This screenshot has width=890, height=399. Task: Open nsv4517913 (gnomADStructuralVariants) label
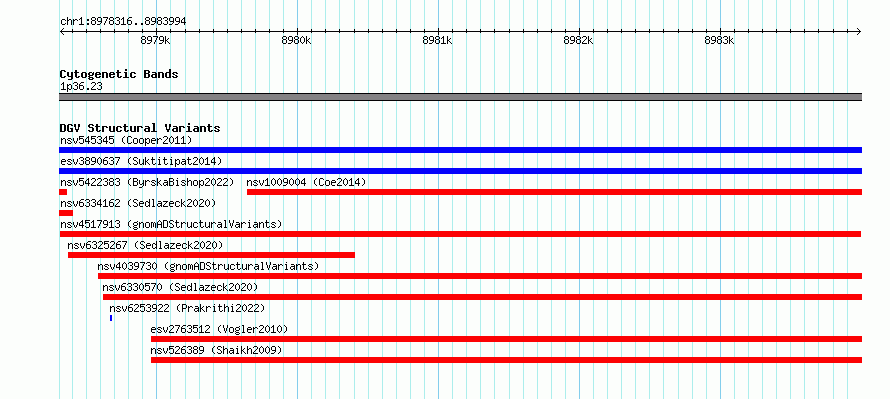pos(171,224)
